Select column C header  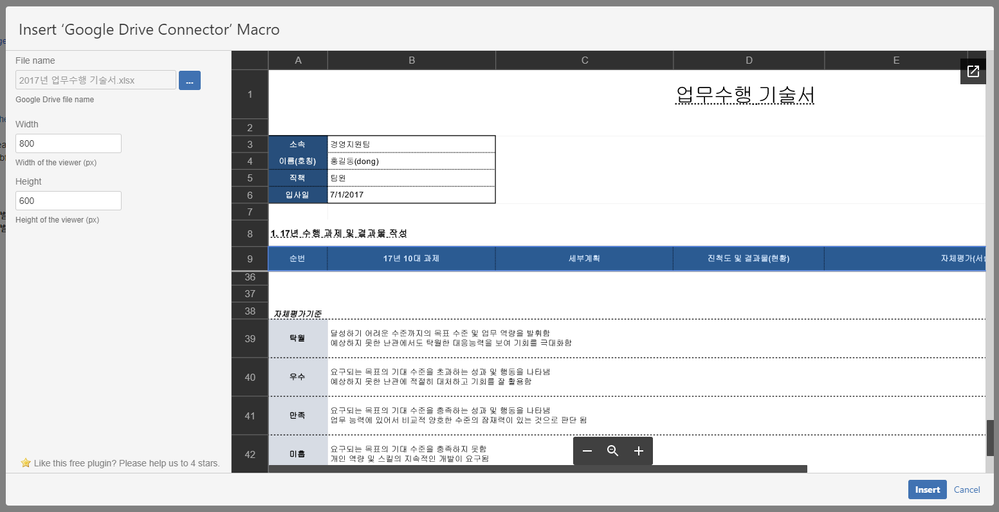click(x=584, y=60)
